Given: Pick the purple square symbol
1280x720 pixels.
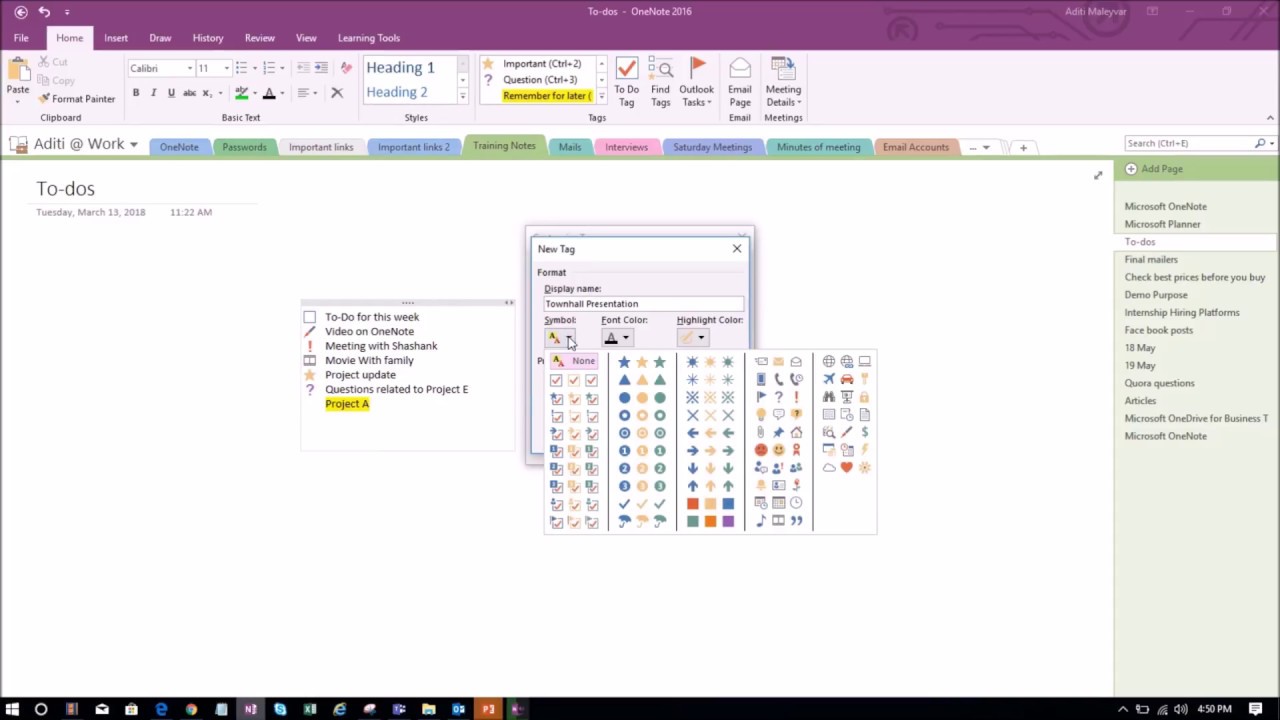Looking at the screenshot, I should [728, 521].
